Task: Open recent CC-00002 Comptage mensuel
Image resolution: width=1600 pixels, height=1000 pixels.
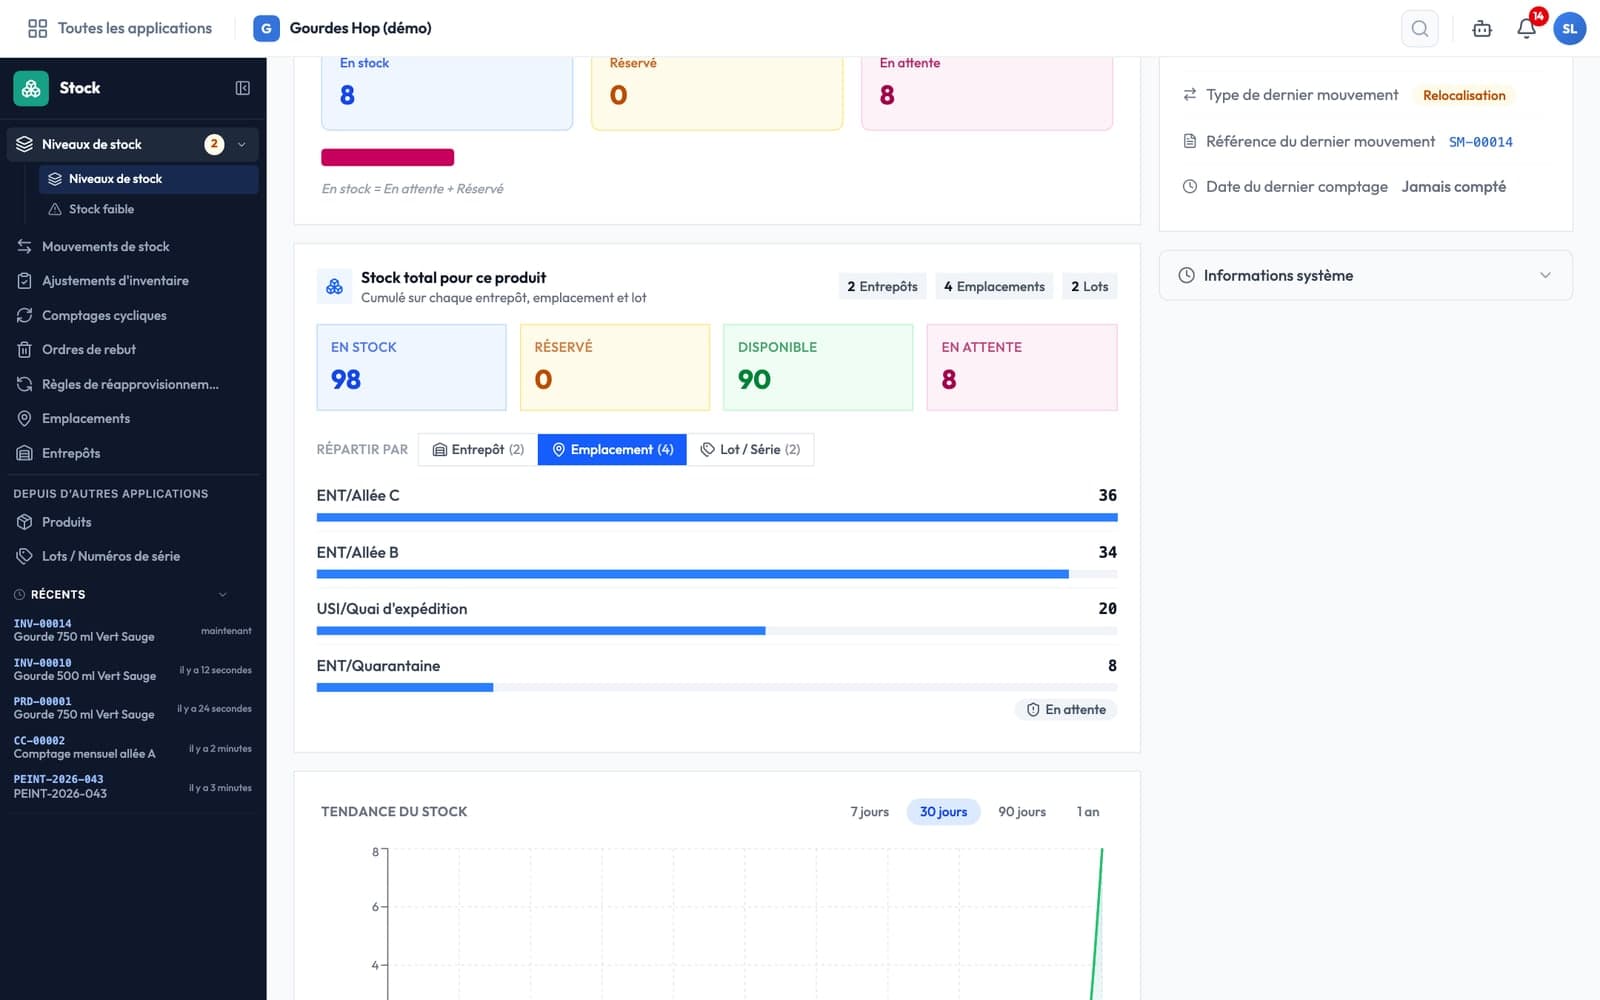Action: [x=132, y=748]
